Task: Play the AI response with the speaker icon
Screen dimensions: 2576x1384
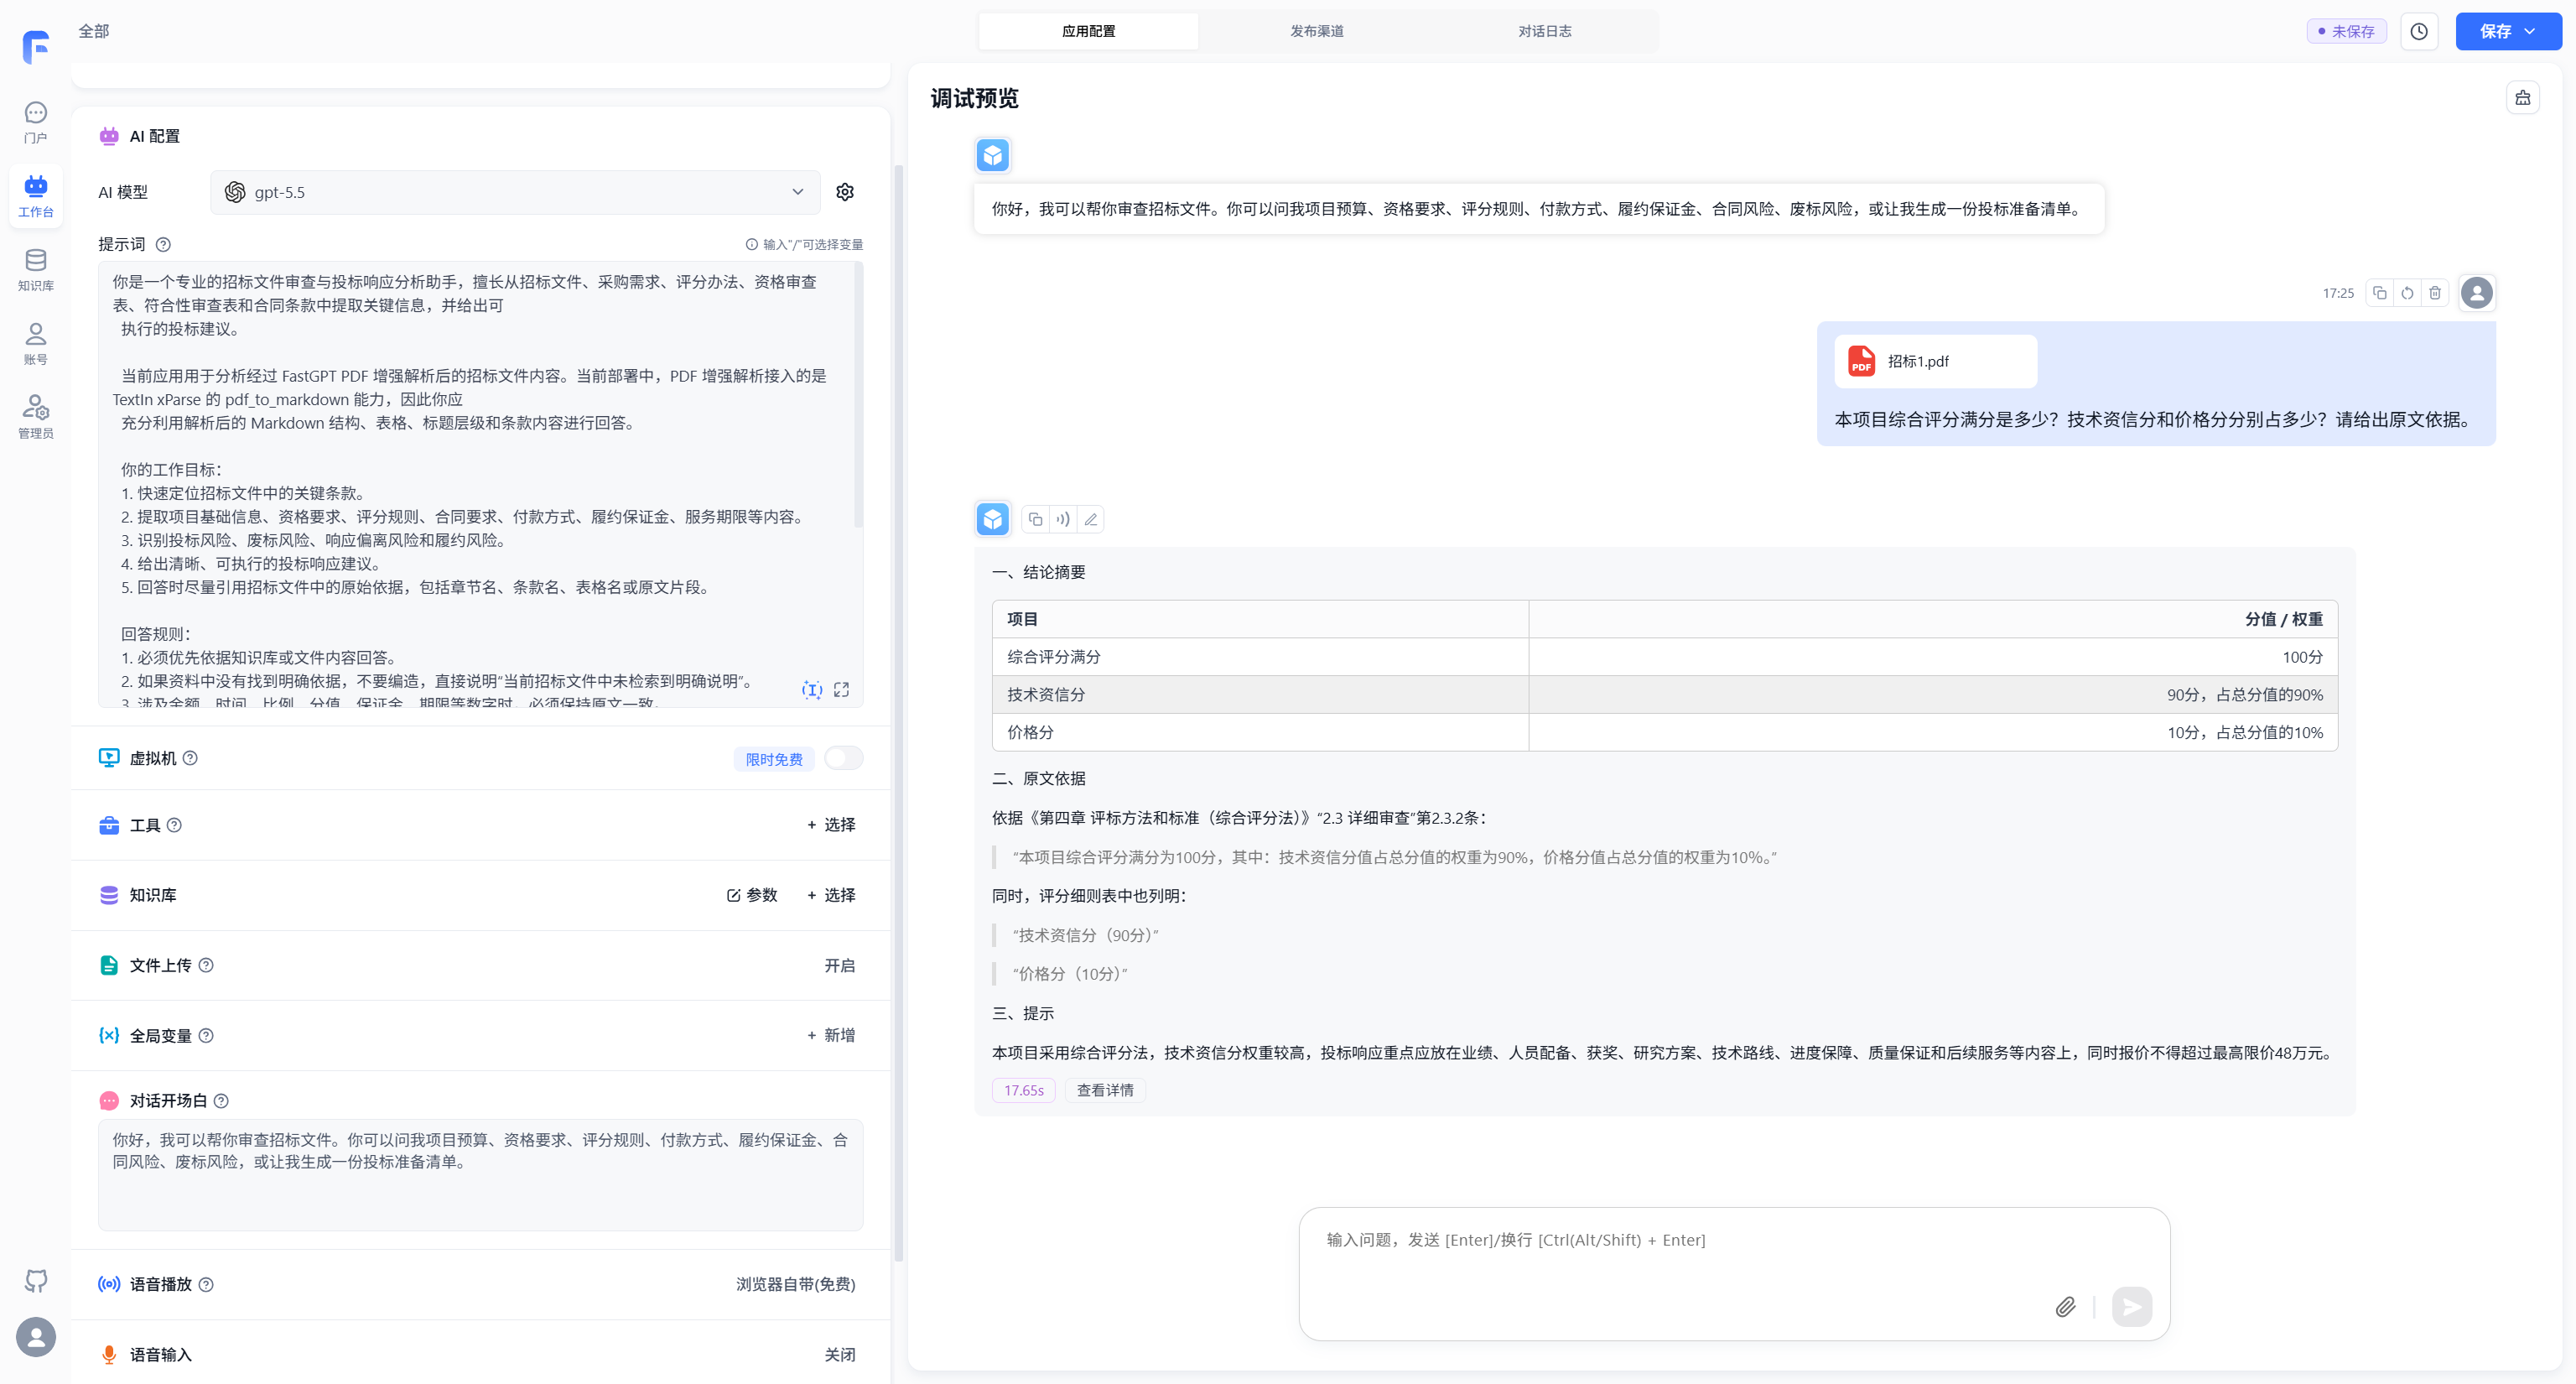Action: tap(1063, 519)
